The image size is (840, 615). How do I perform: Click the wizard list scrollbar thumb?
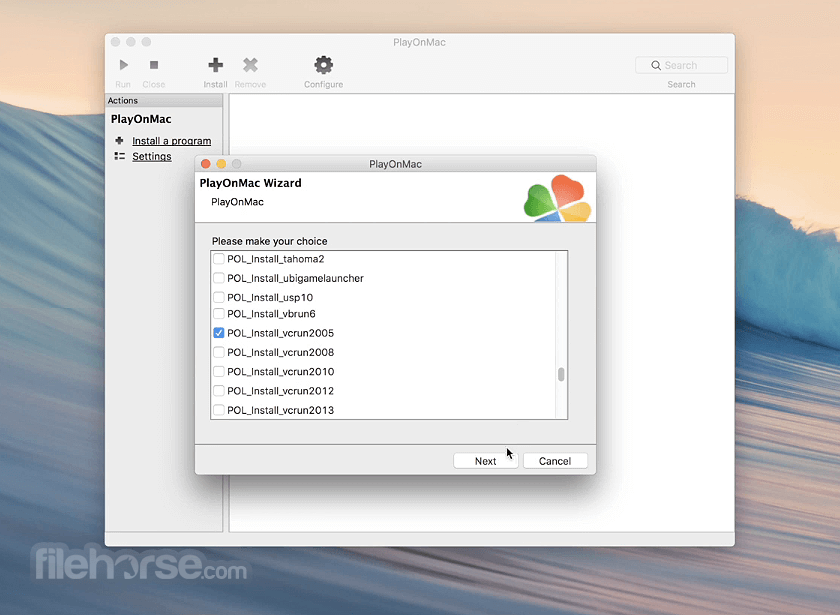click(561, 374)
